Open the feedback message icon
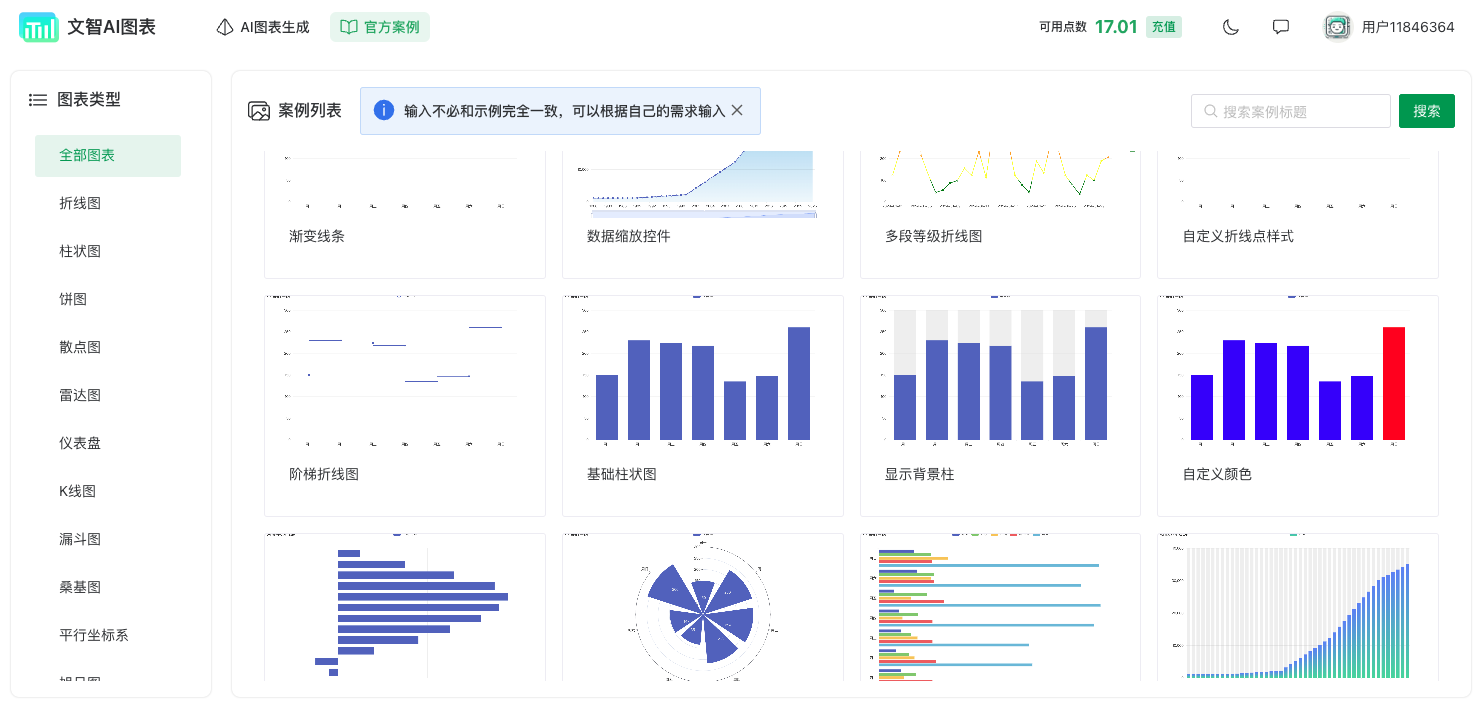The image size is (1478, 708). click(x=1281, y=27)
